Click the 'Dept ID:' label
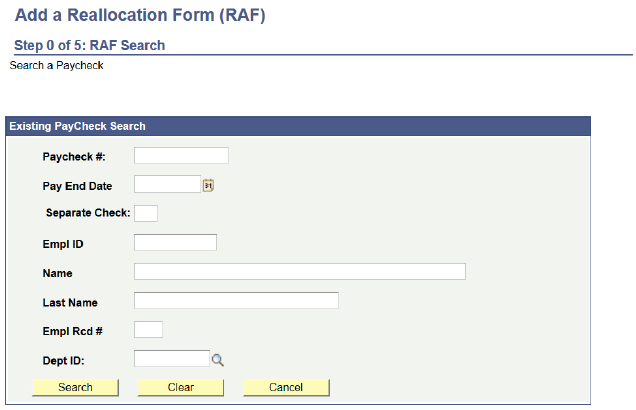Image resolution: width=636 pixels, height=410 pixels. pyautogui.click(x=64, y=361)
